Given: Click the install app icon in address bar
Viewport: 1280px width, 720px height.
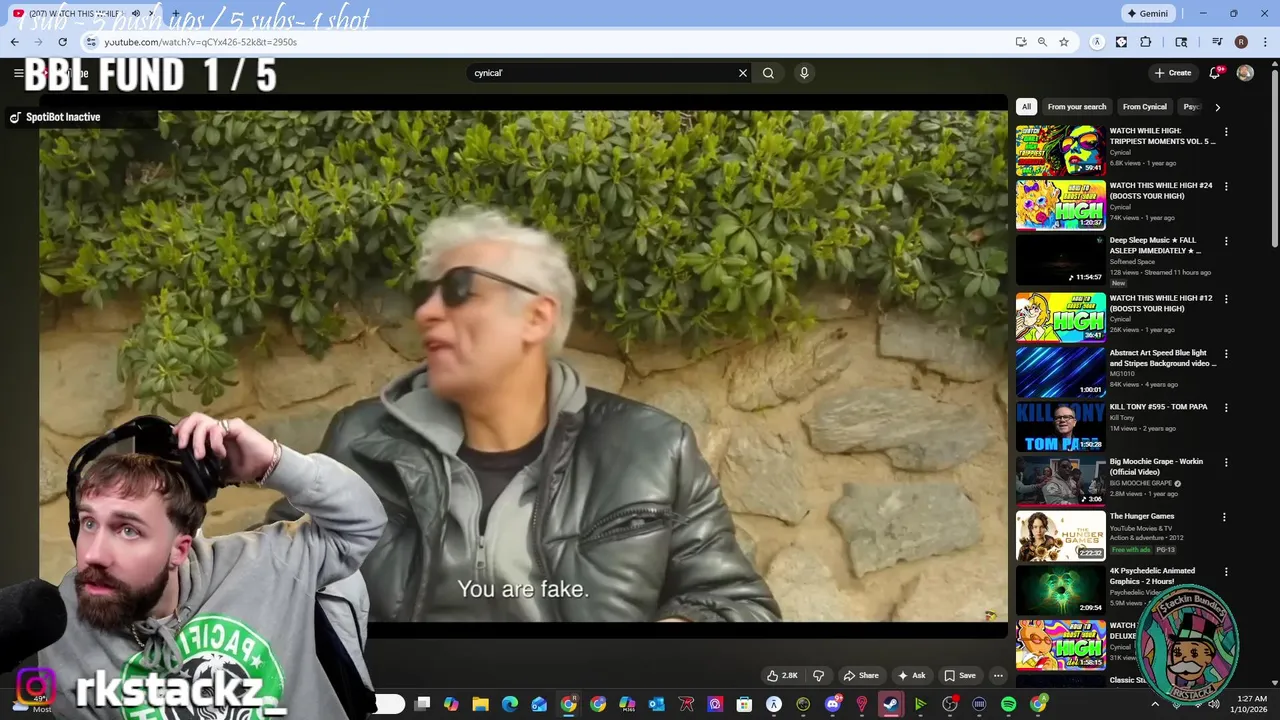Looking at the screenshot, I should 1020,42.
